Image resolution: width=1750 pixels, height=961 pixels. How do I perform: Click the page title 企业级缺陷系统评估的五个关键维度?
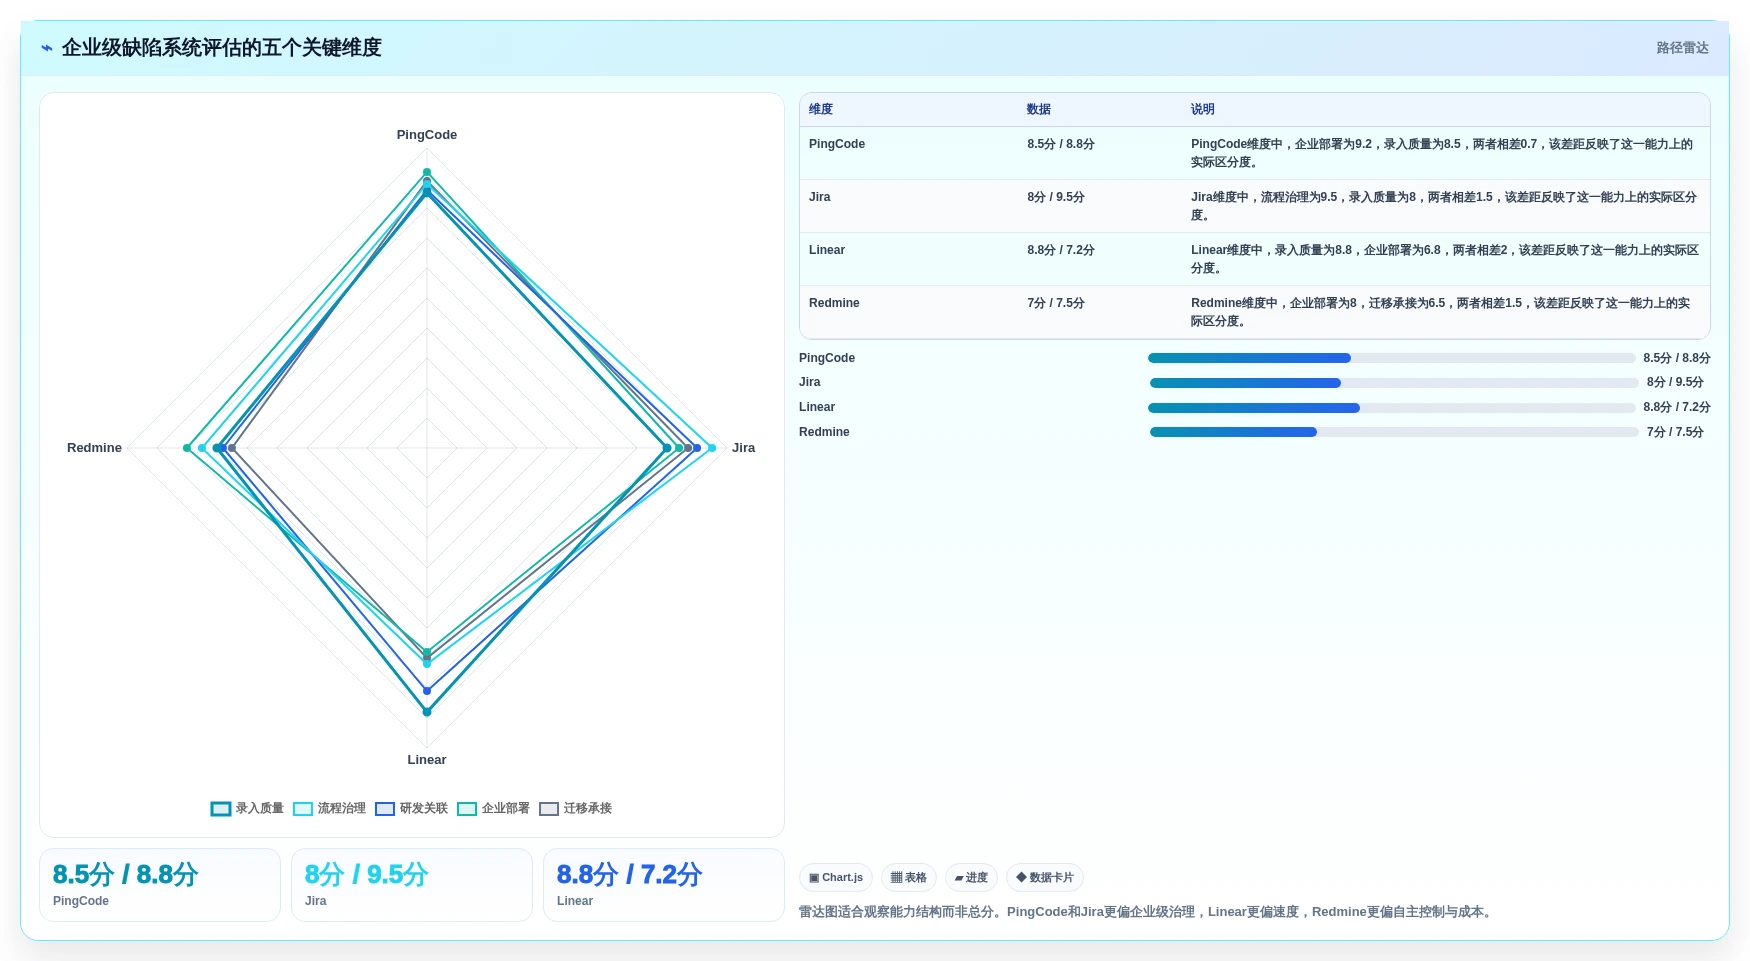[222, 48]
